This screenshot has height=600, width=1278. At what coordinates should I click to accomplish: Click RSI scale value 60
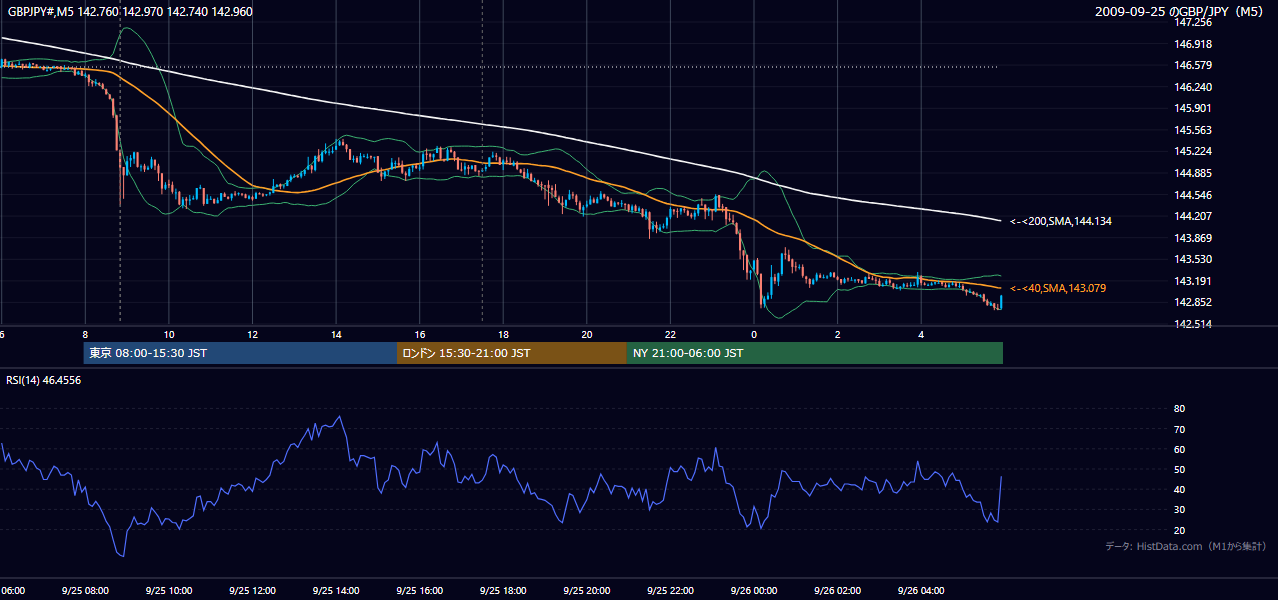tap(1179, 449)
